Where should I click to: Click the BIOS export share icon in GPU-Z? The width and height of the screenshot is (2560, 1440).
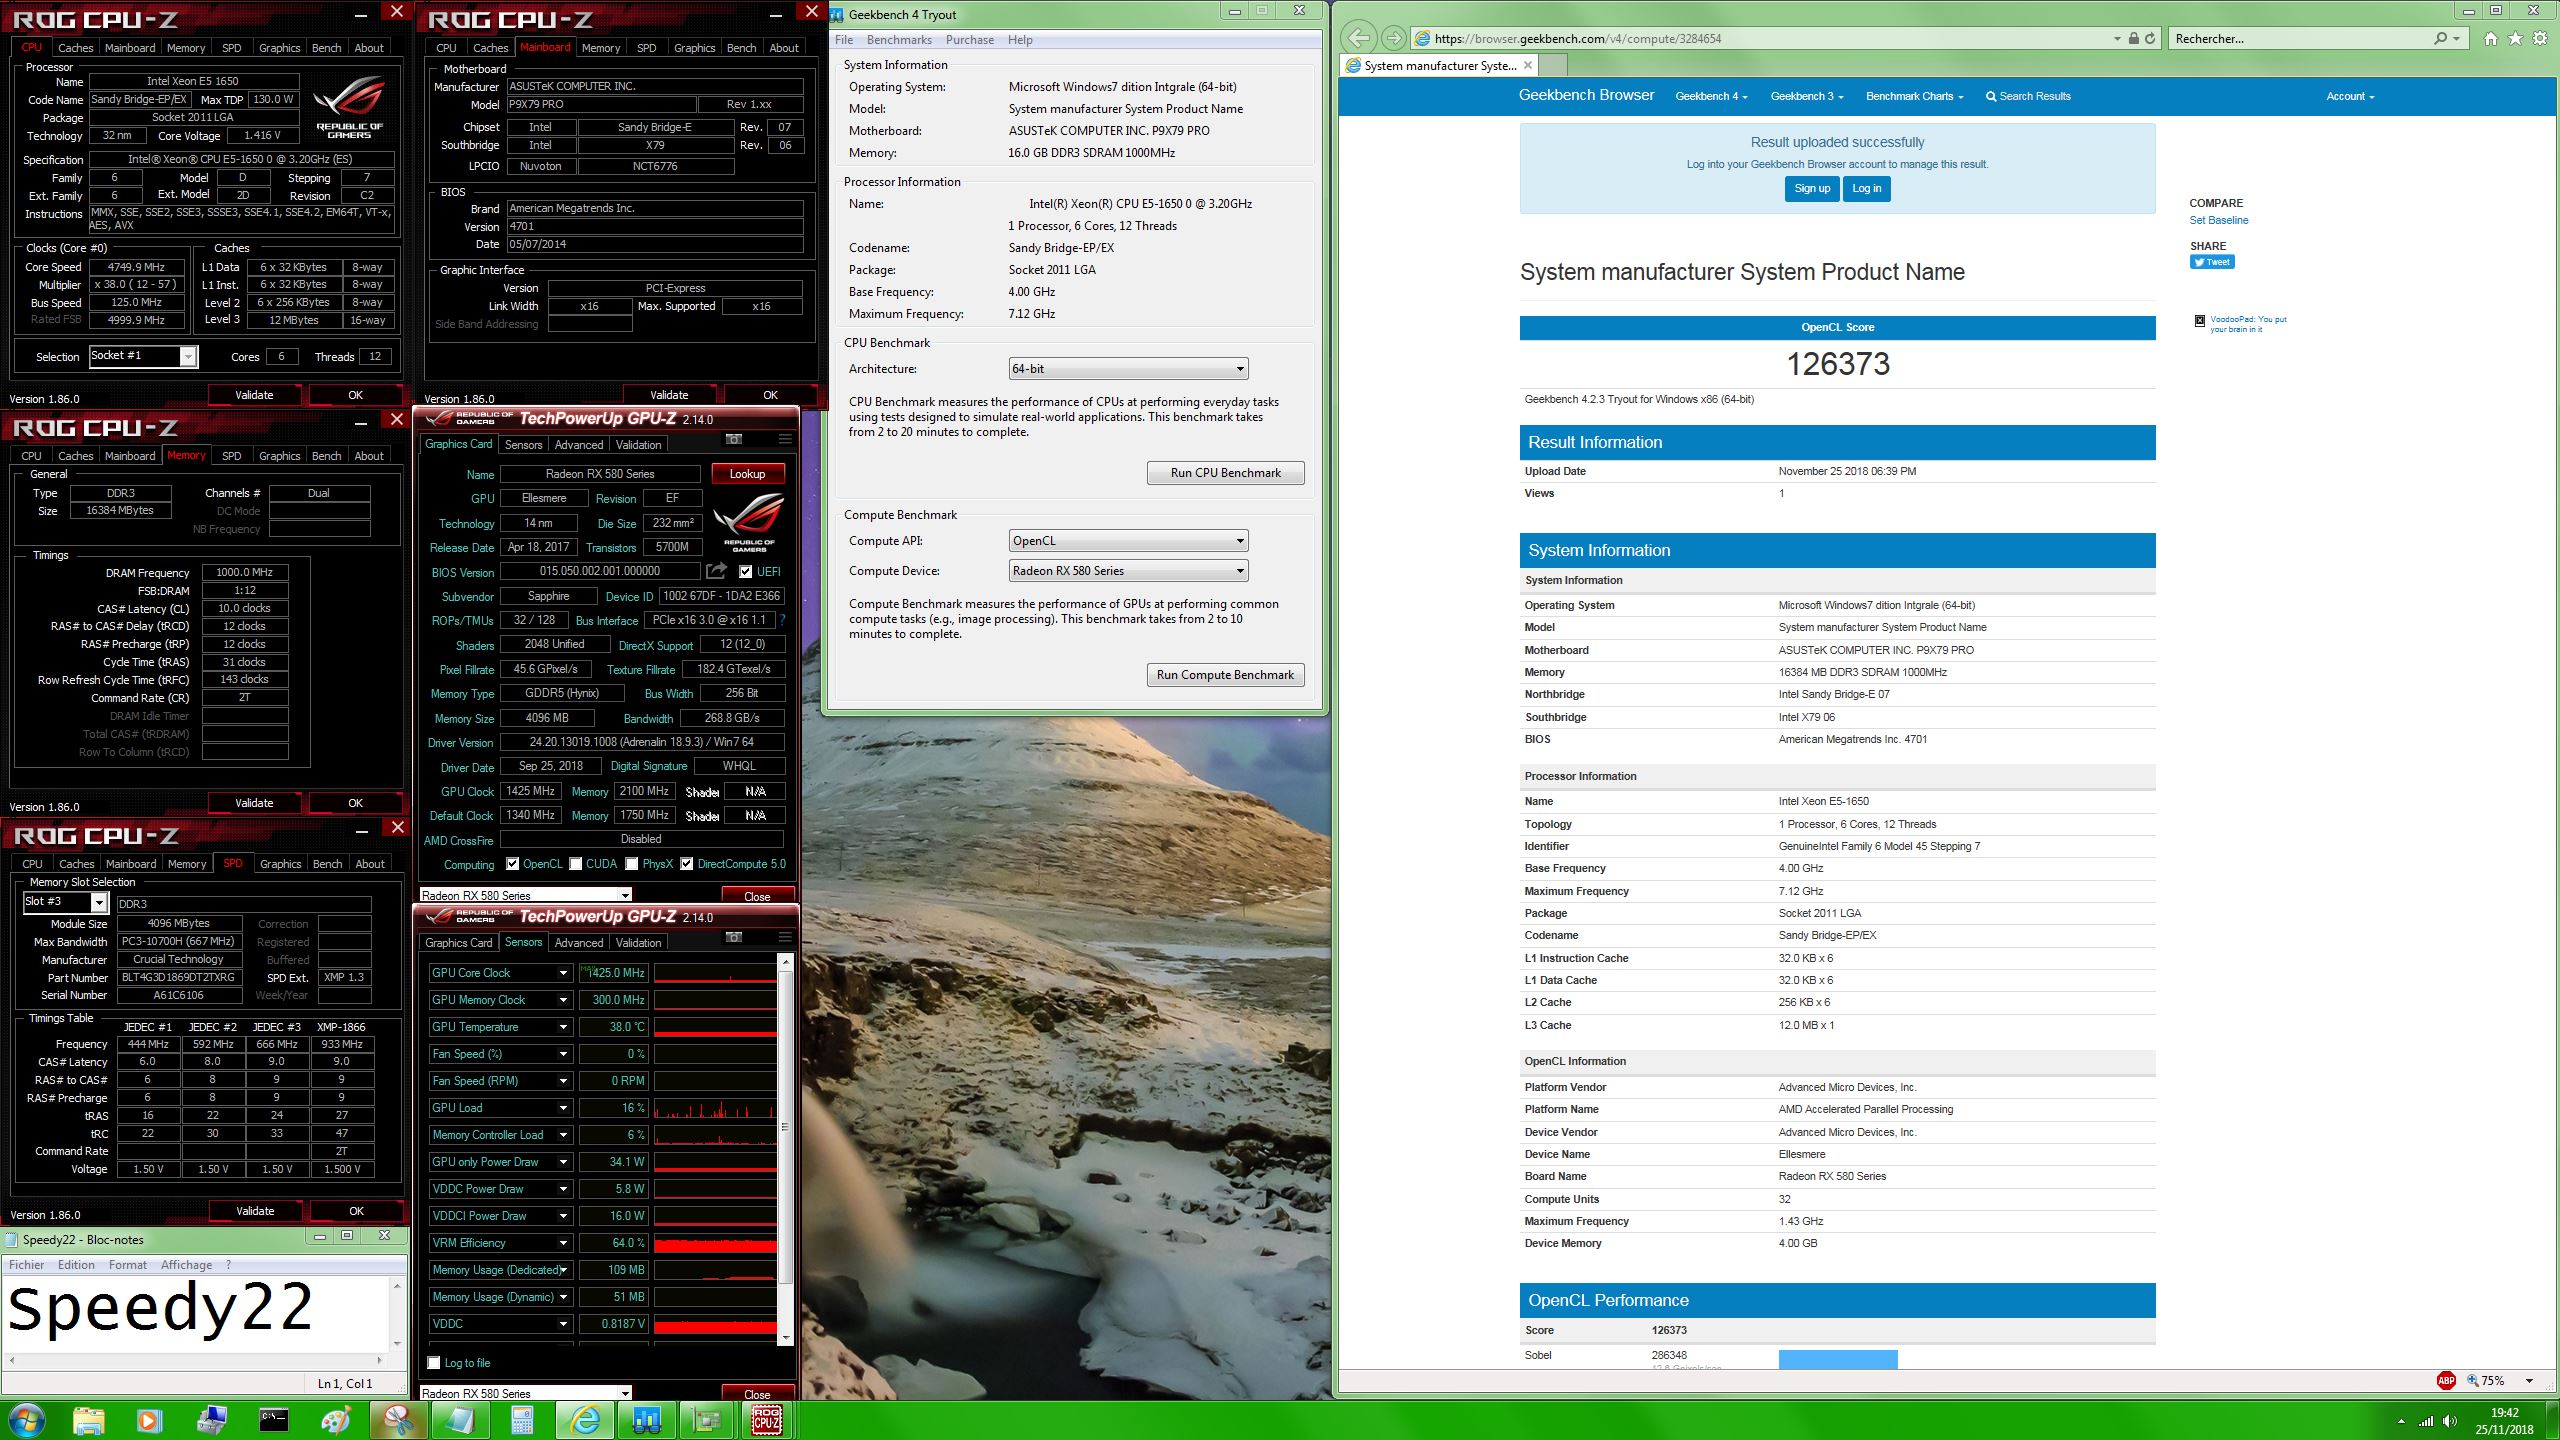(716, 571)
